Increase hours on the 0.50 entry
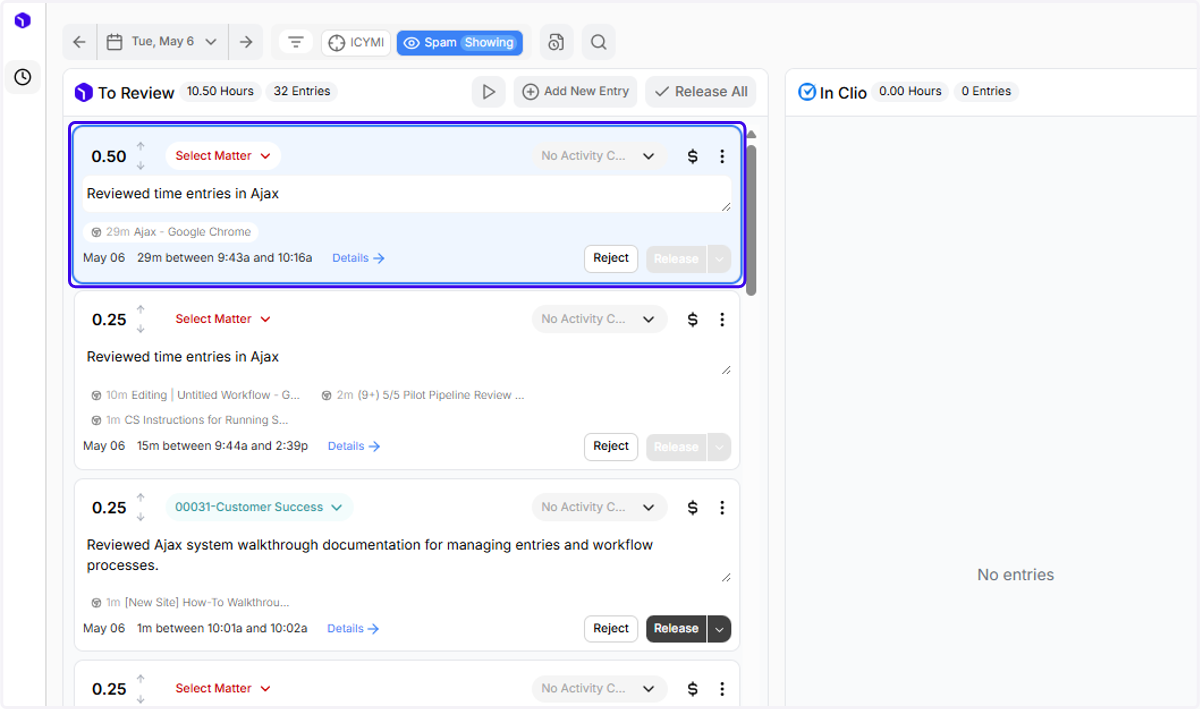 (x=141, y=147)
